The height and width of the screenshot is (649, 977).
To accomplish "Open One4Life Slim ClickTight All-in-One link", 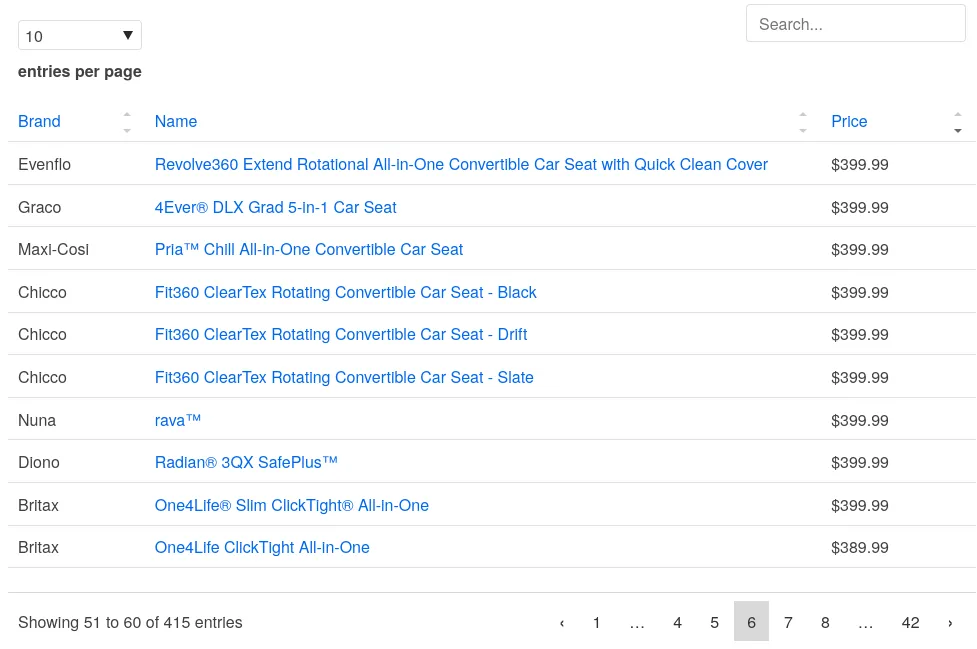I will [x=292, y=505].
